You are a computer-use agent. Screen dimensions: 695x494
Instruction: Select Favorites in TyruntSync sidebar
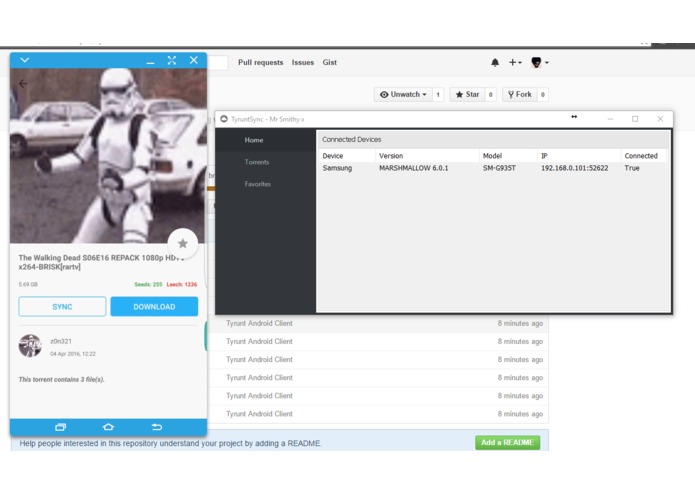click(266, 184)
